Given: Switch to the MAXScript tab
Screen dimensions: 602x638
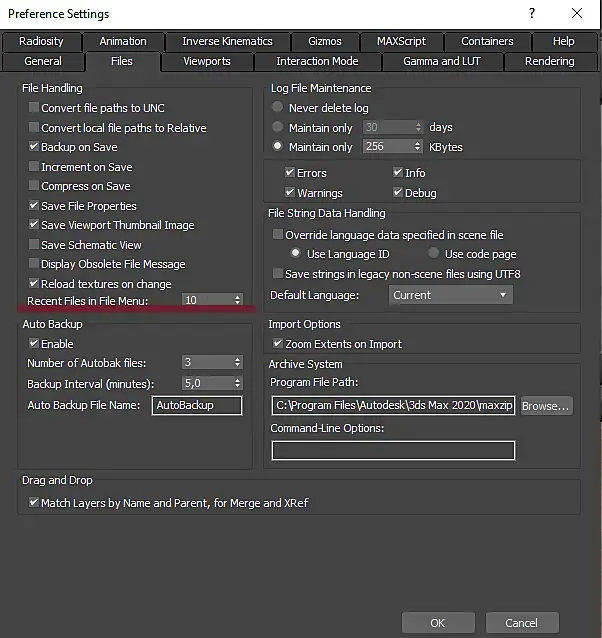Looking at the screenshot, I should (401, 42).
